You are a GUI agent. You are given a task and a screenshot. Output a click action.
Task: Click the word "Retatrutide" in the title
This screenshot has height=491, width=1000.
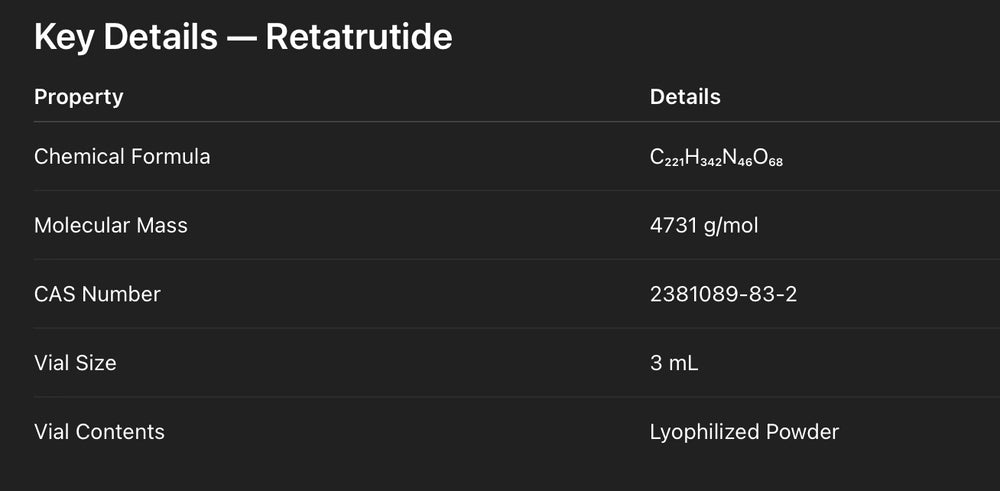[359, 37]
